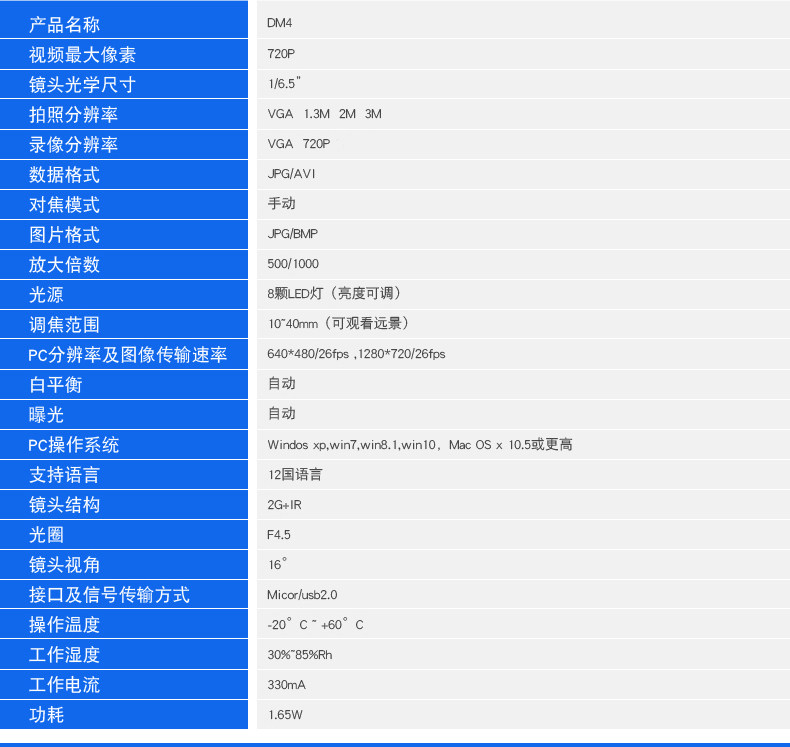Click the F4.5 aperture value
790x747 pixels.
click(279, 534)
